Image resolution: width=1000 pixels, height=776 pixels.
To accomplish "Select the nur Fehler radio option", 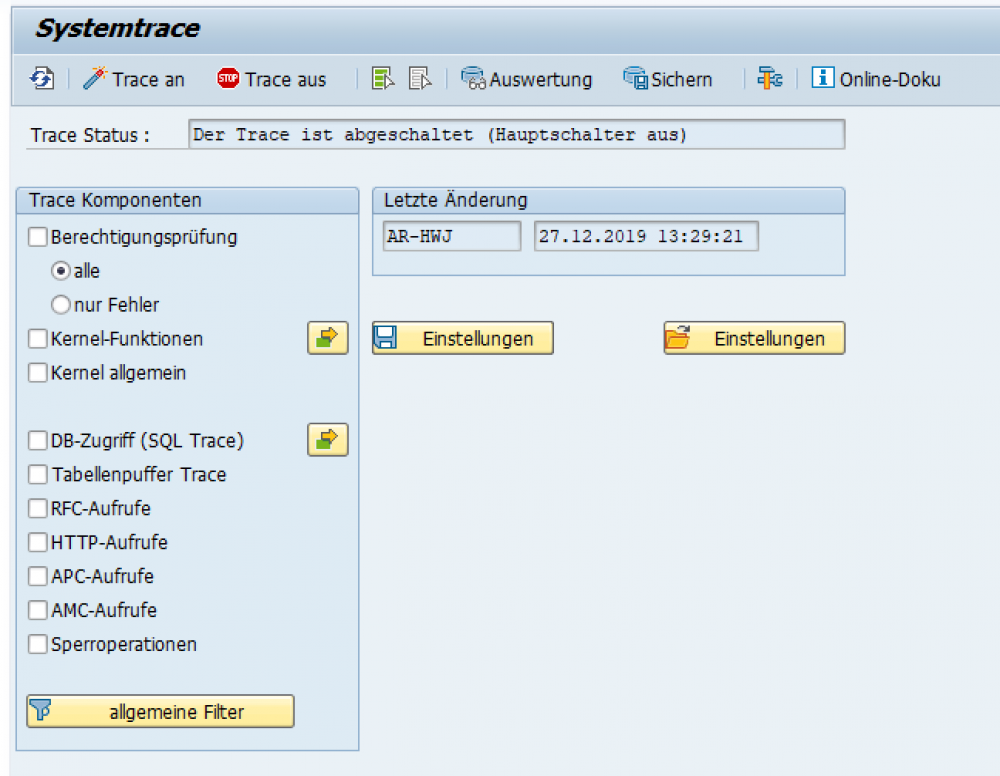I will point(59,304).
